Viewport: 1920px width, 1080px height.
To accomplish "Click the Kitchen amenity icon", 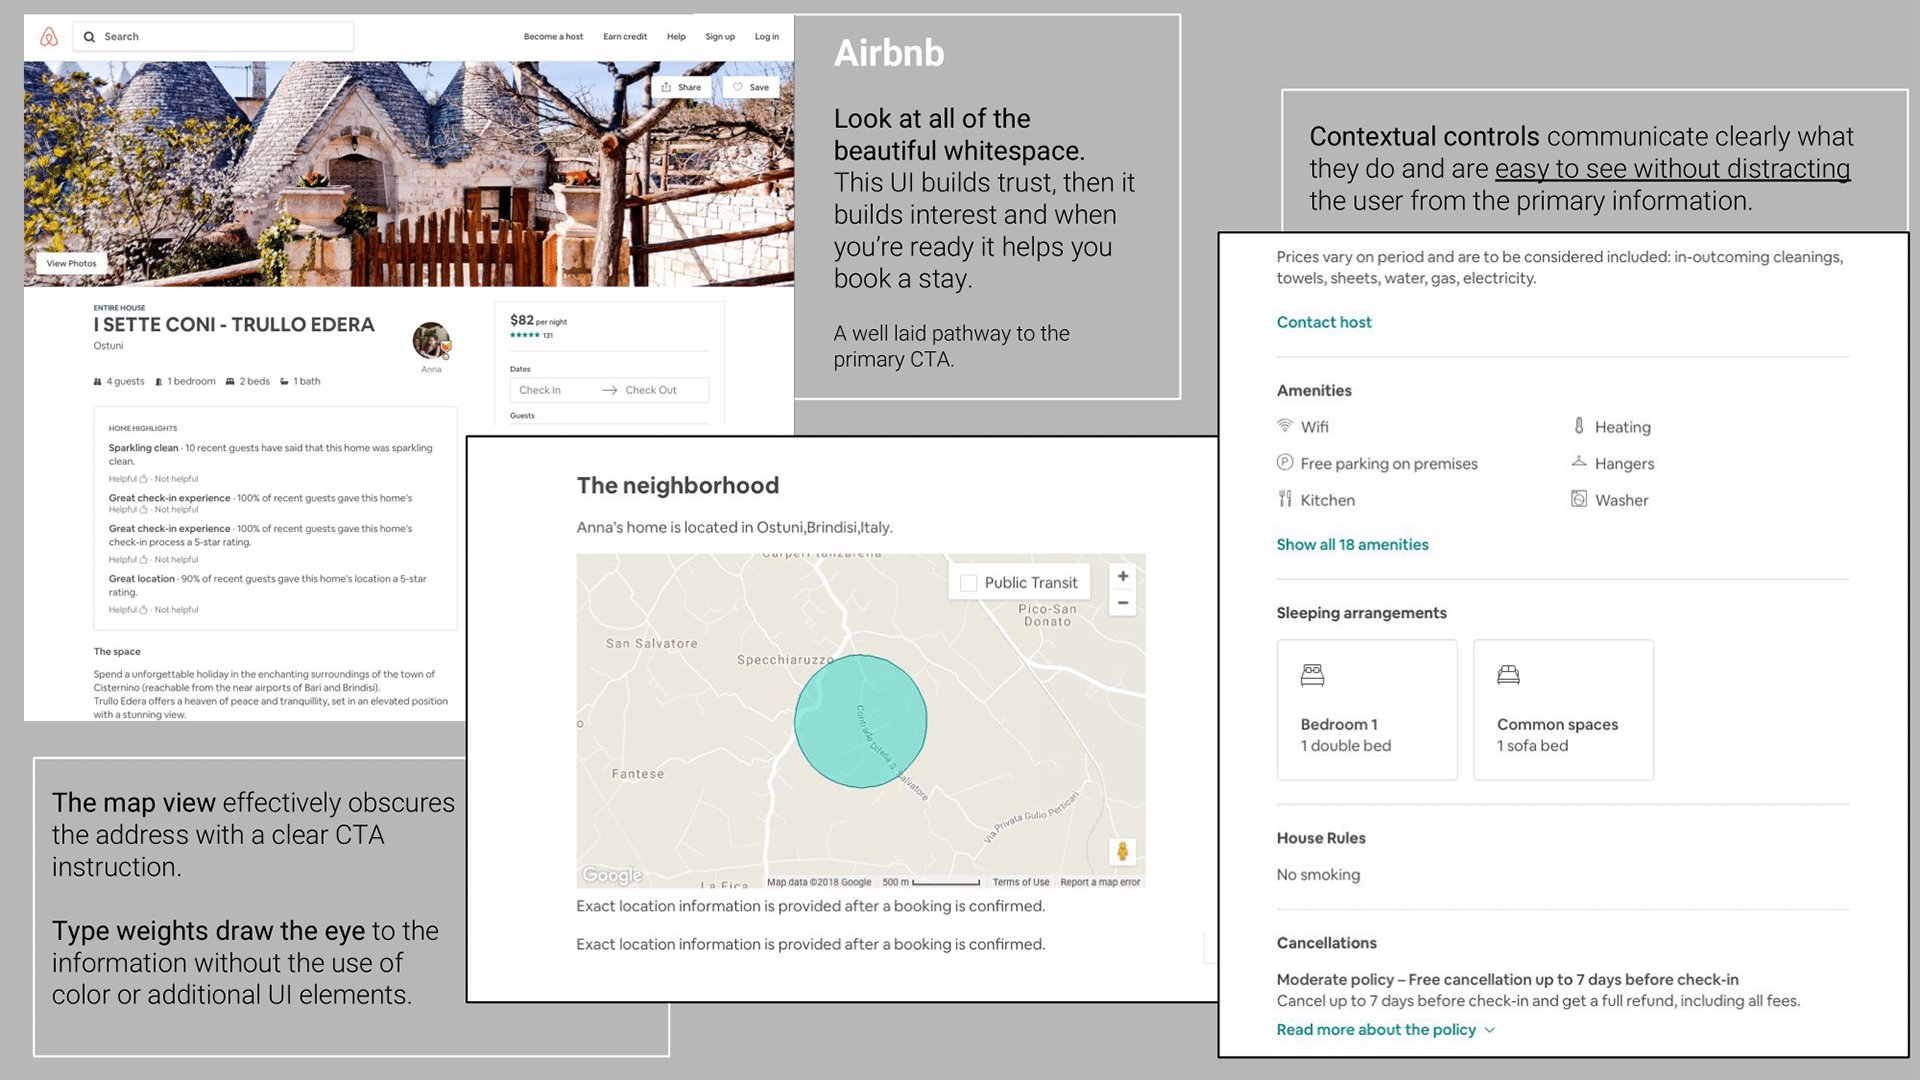I will click(1285, 499).
